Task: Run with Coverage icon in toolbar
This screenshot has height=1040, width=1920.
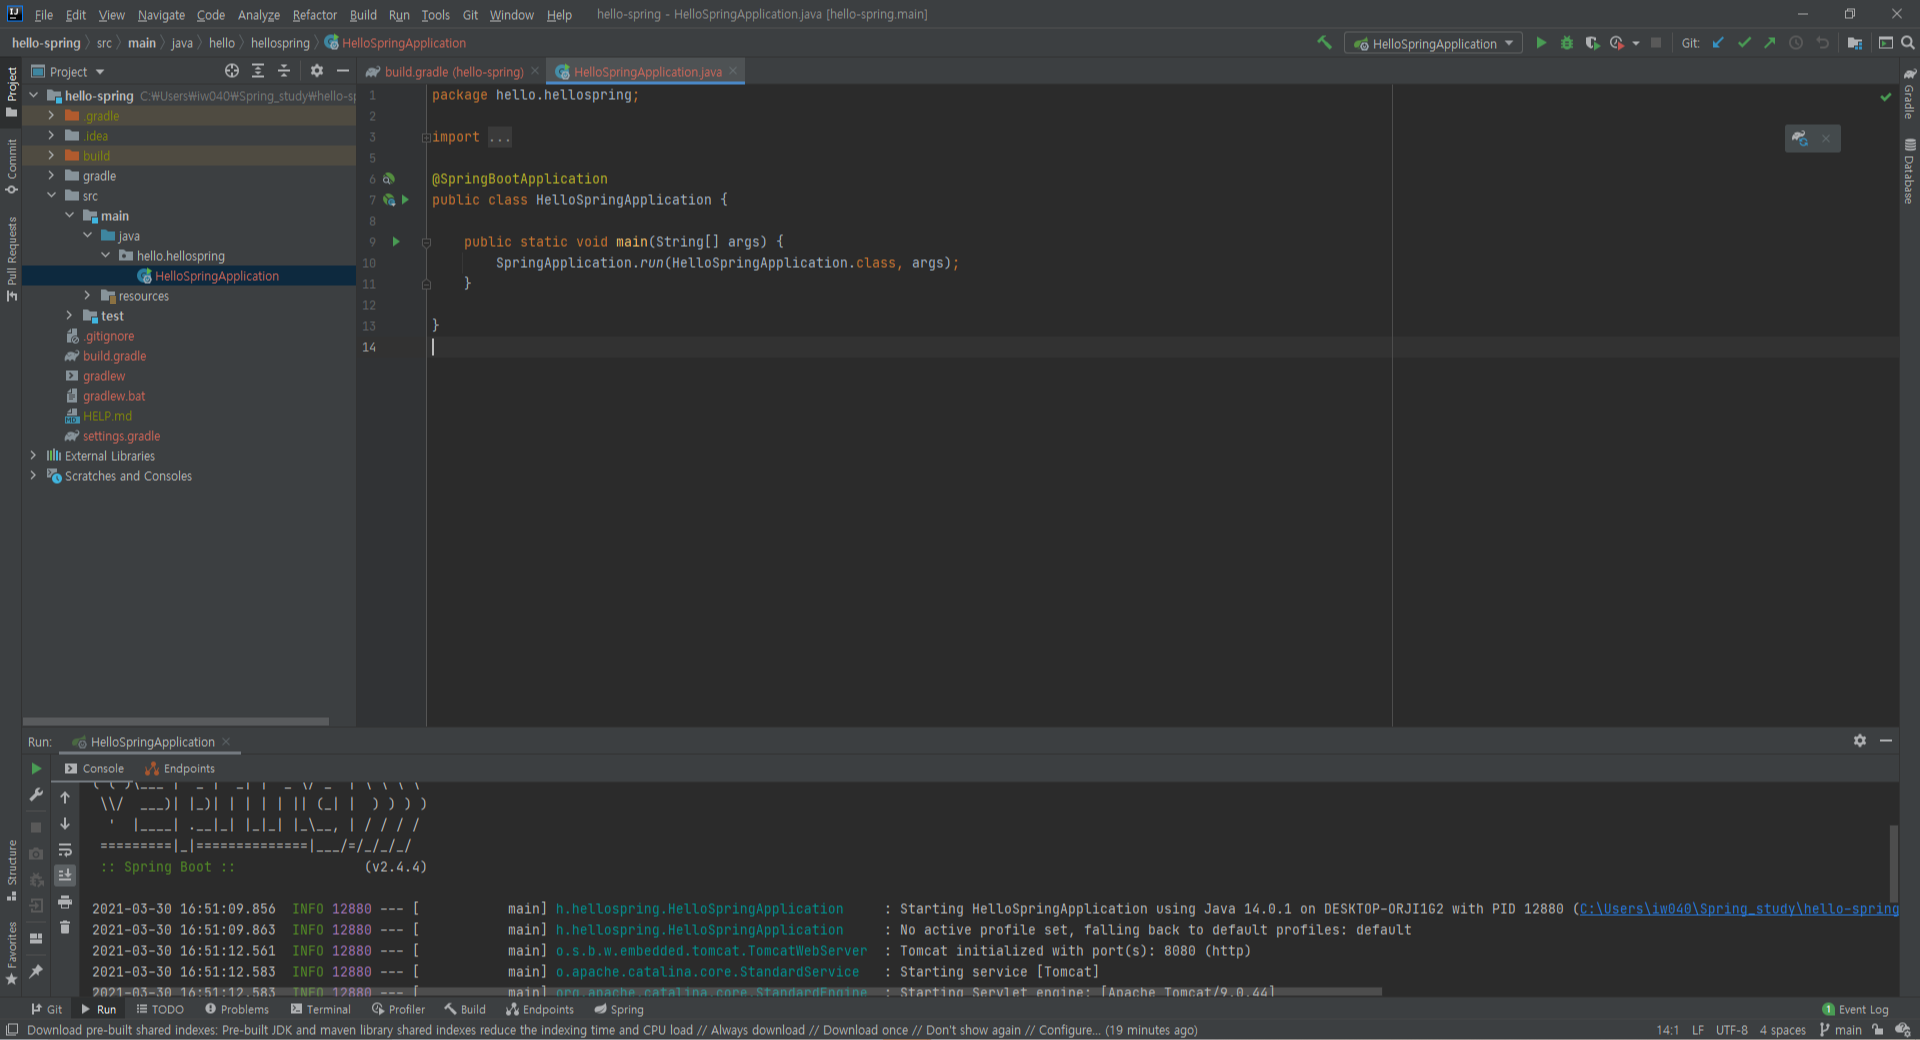Action: (x=1592, y=43)
